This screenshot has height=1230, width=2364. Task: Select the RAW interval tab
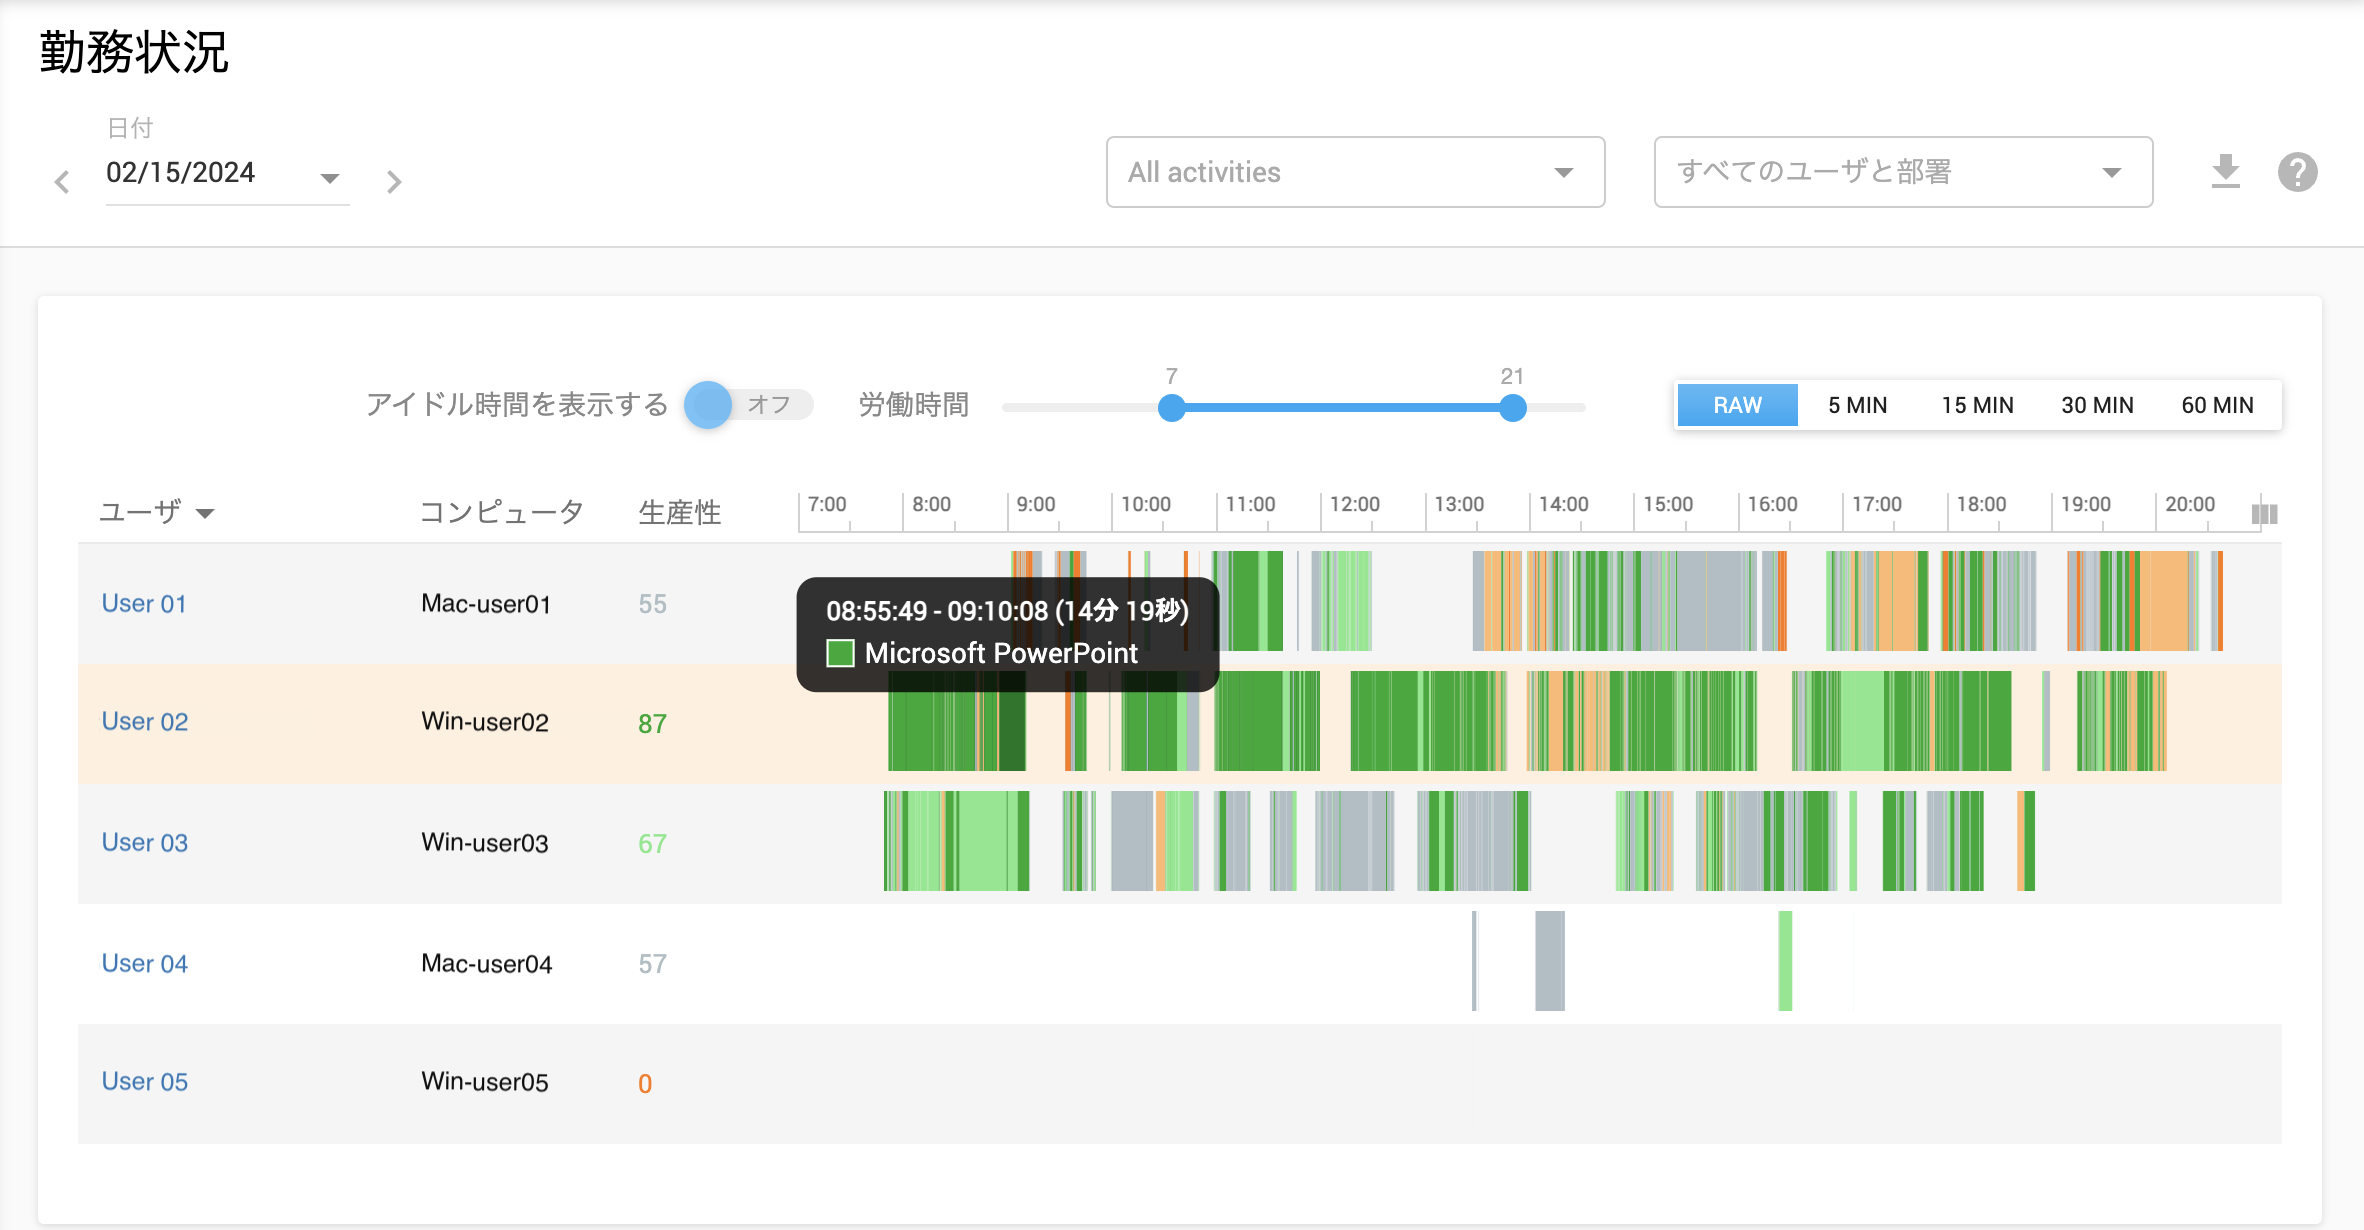coord(1737,405)
